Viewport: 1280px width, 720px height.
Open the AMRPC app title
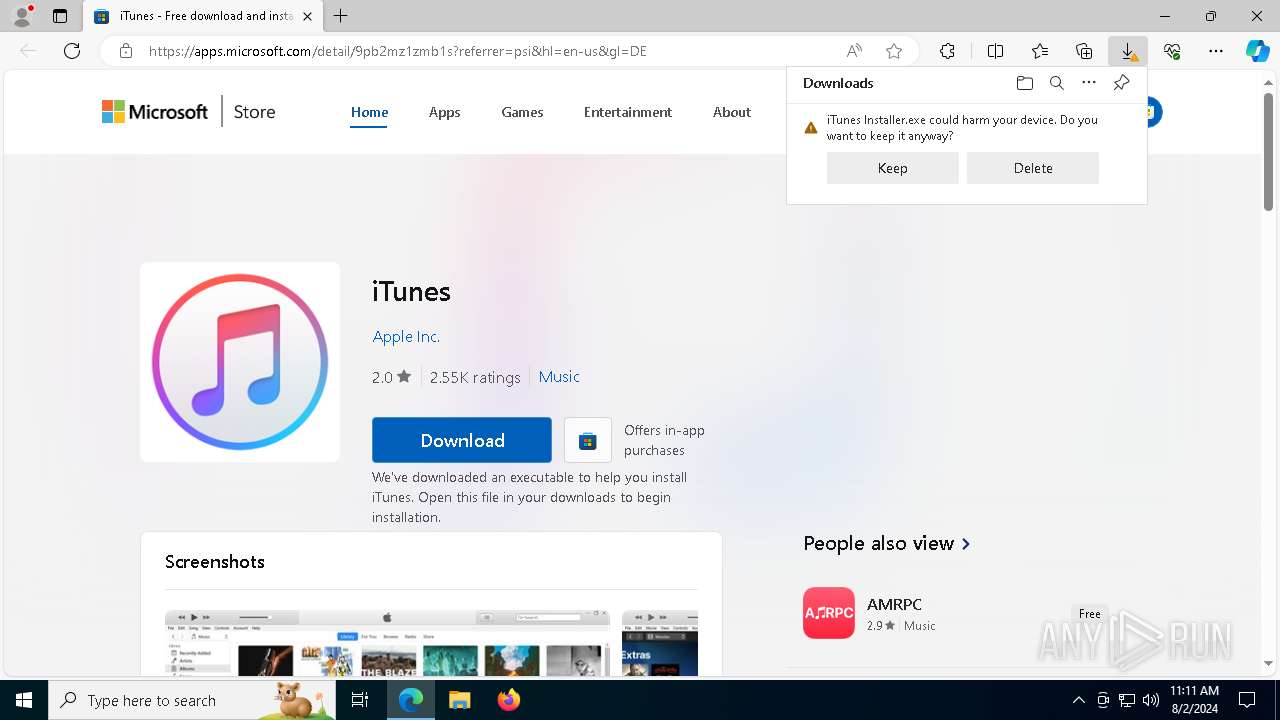coord(894,604)
